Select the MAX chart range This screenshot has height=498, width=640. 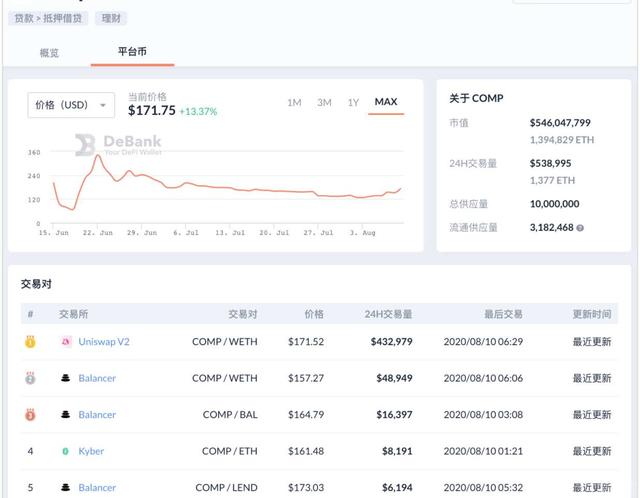pyautogui.click(x=386, y=102)
